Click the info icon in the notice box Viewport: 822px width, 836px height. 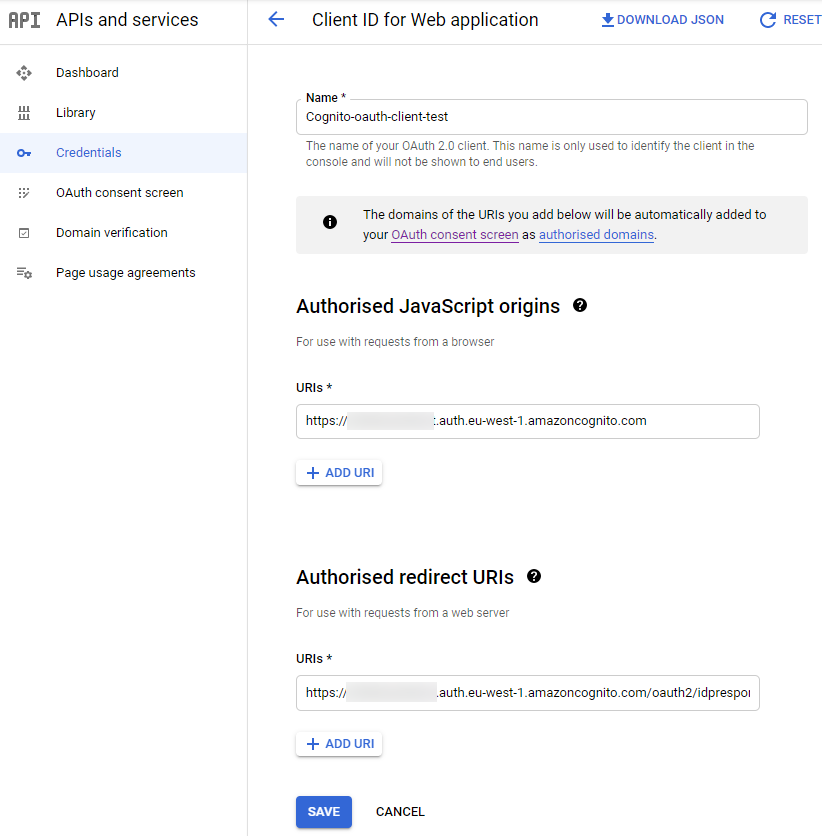point(330,222)
